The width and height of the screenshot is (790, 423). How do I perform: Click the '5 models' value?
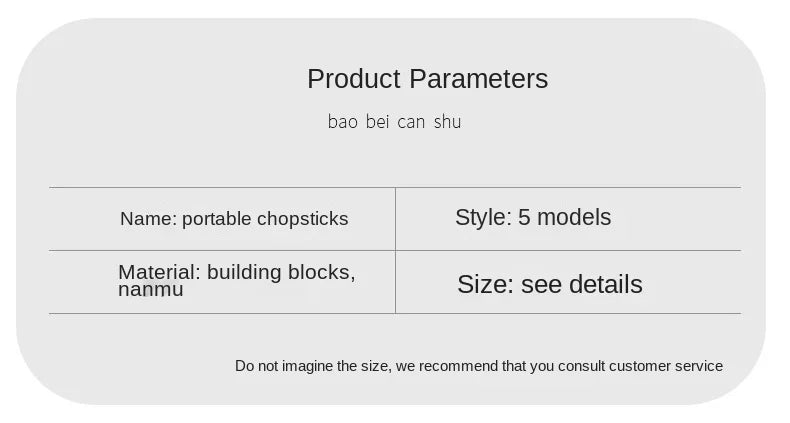[564, 218]
